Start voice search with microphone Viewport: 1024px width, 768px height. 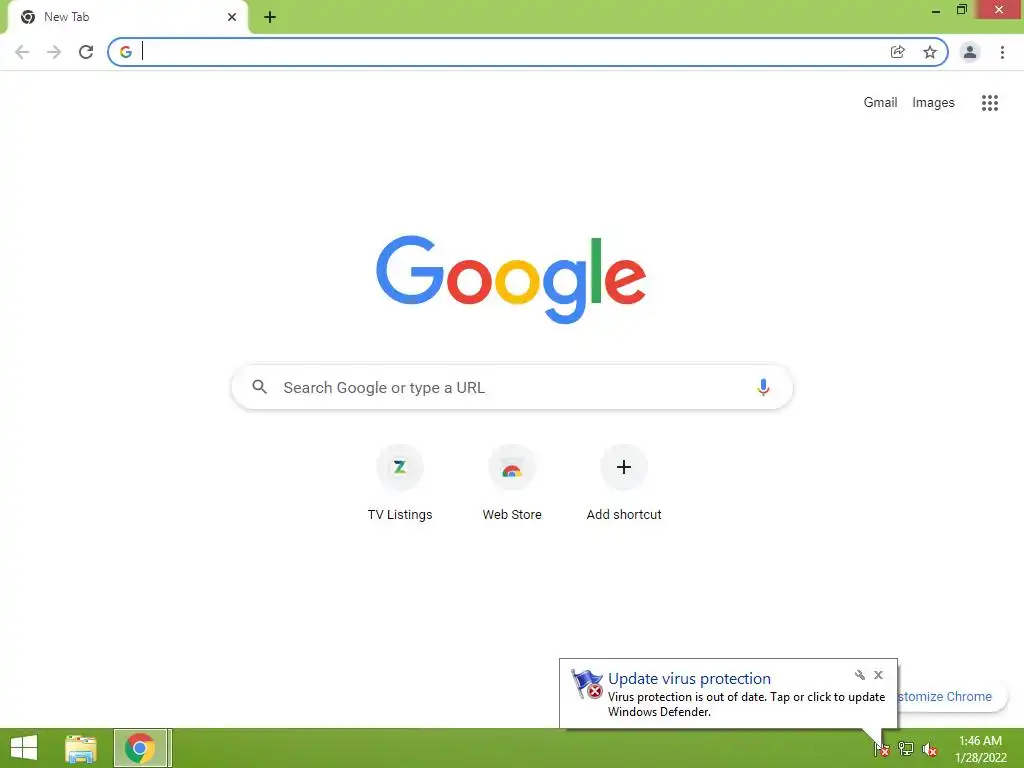coord(763,387)
